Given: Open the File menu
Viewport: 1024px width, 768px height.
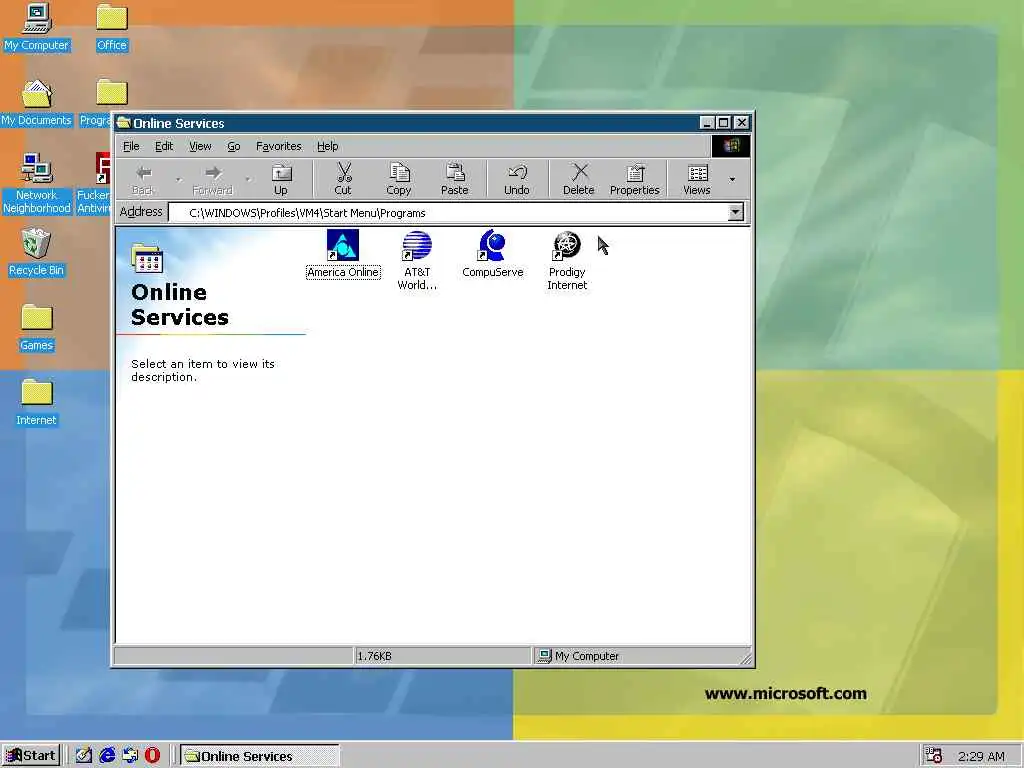Looking at the screenshot, I should click(131, 146).
